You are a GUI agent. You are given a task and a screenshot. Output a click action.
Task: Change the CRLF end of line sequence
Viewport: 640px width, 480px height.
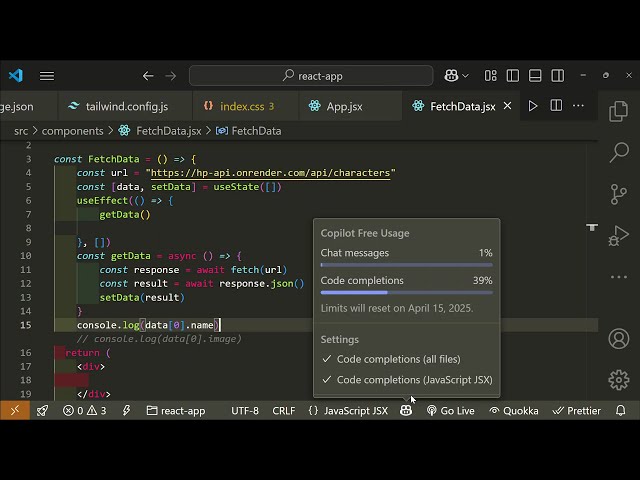point(284,411)
